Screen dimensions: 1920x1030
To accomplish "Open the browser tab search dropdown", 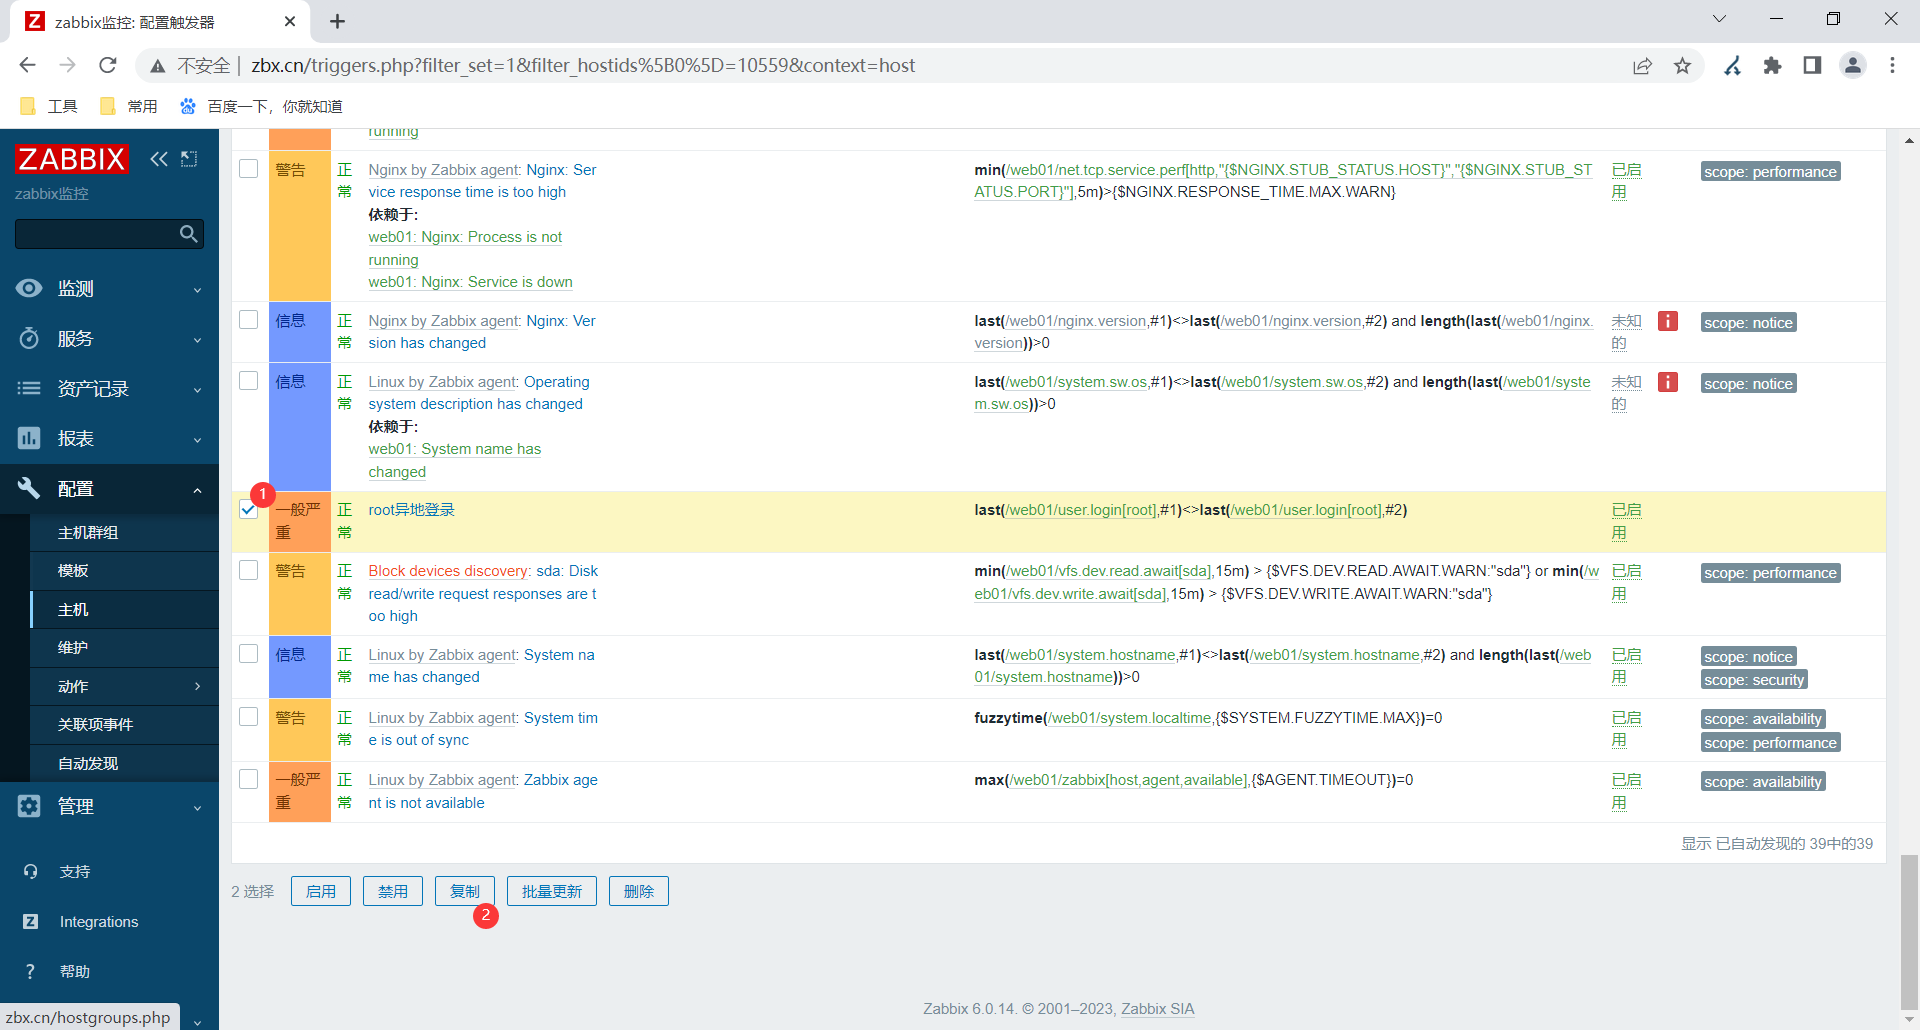I will [x=1719, y=19].
